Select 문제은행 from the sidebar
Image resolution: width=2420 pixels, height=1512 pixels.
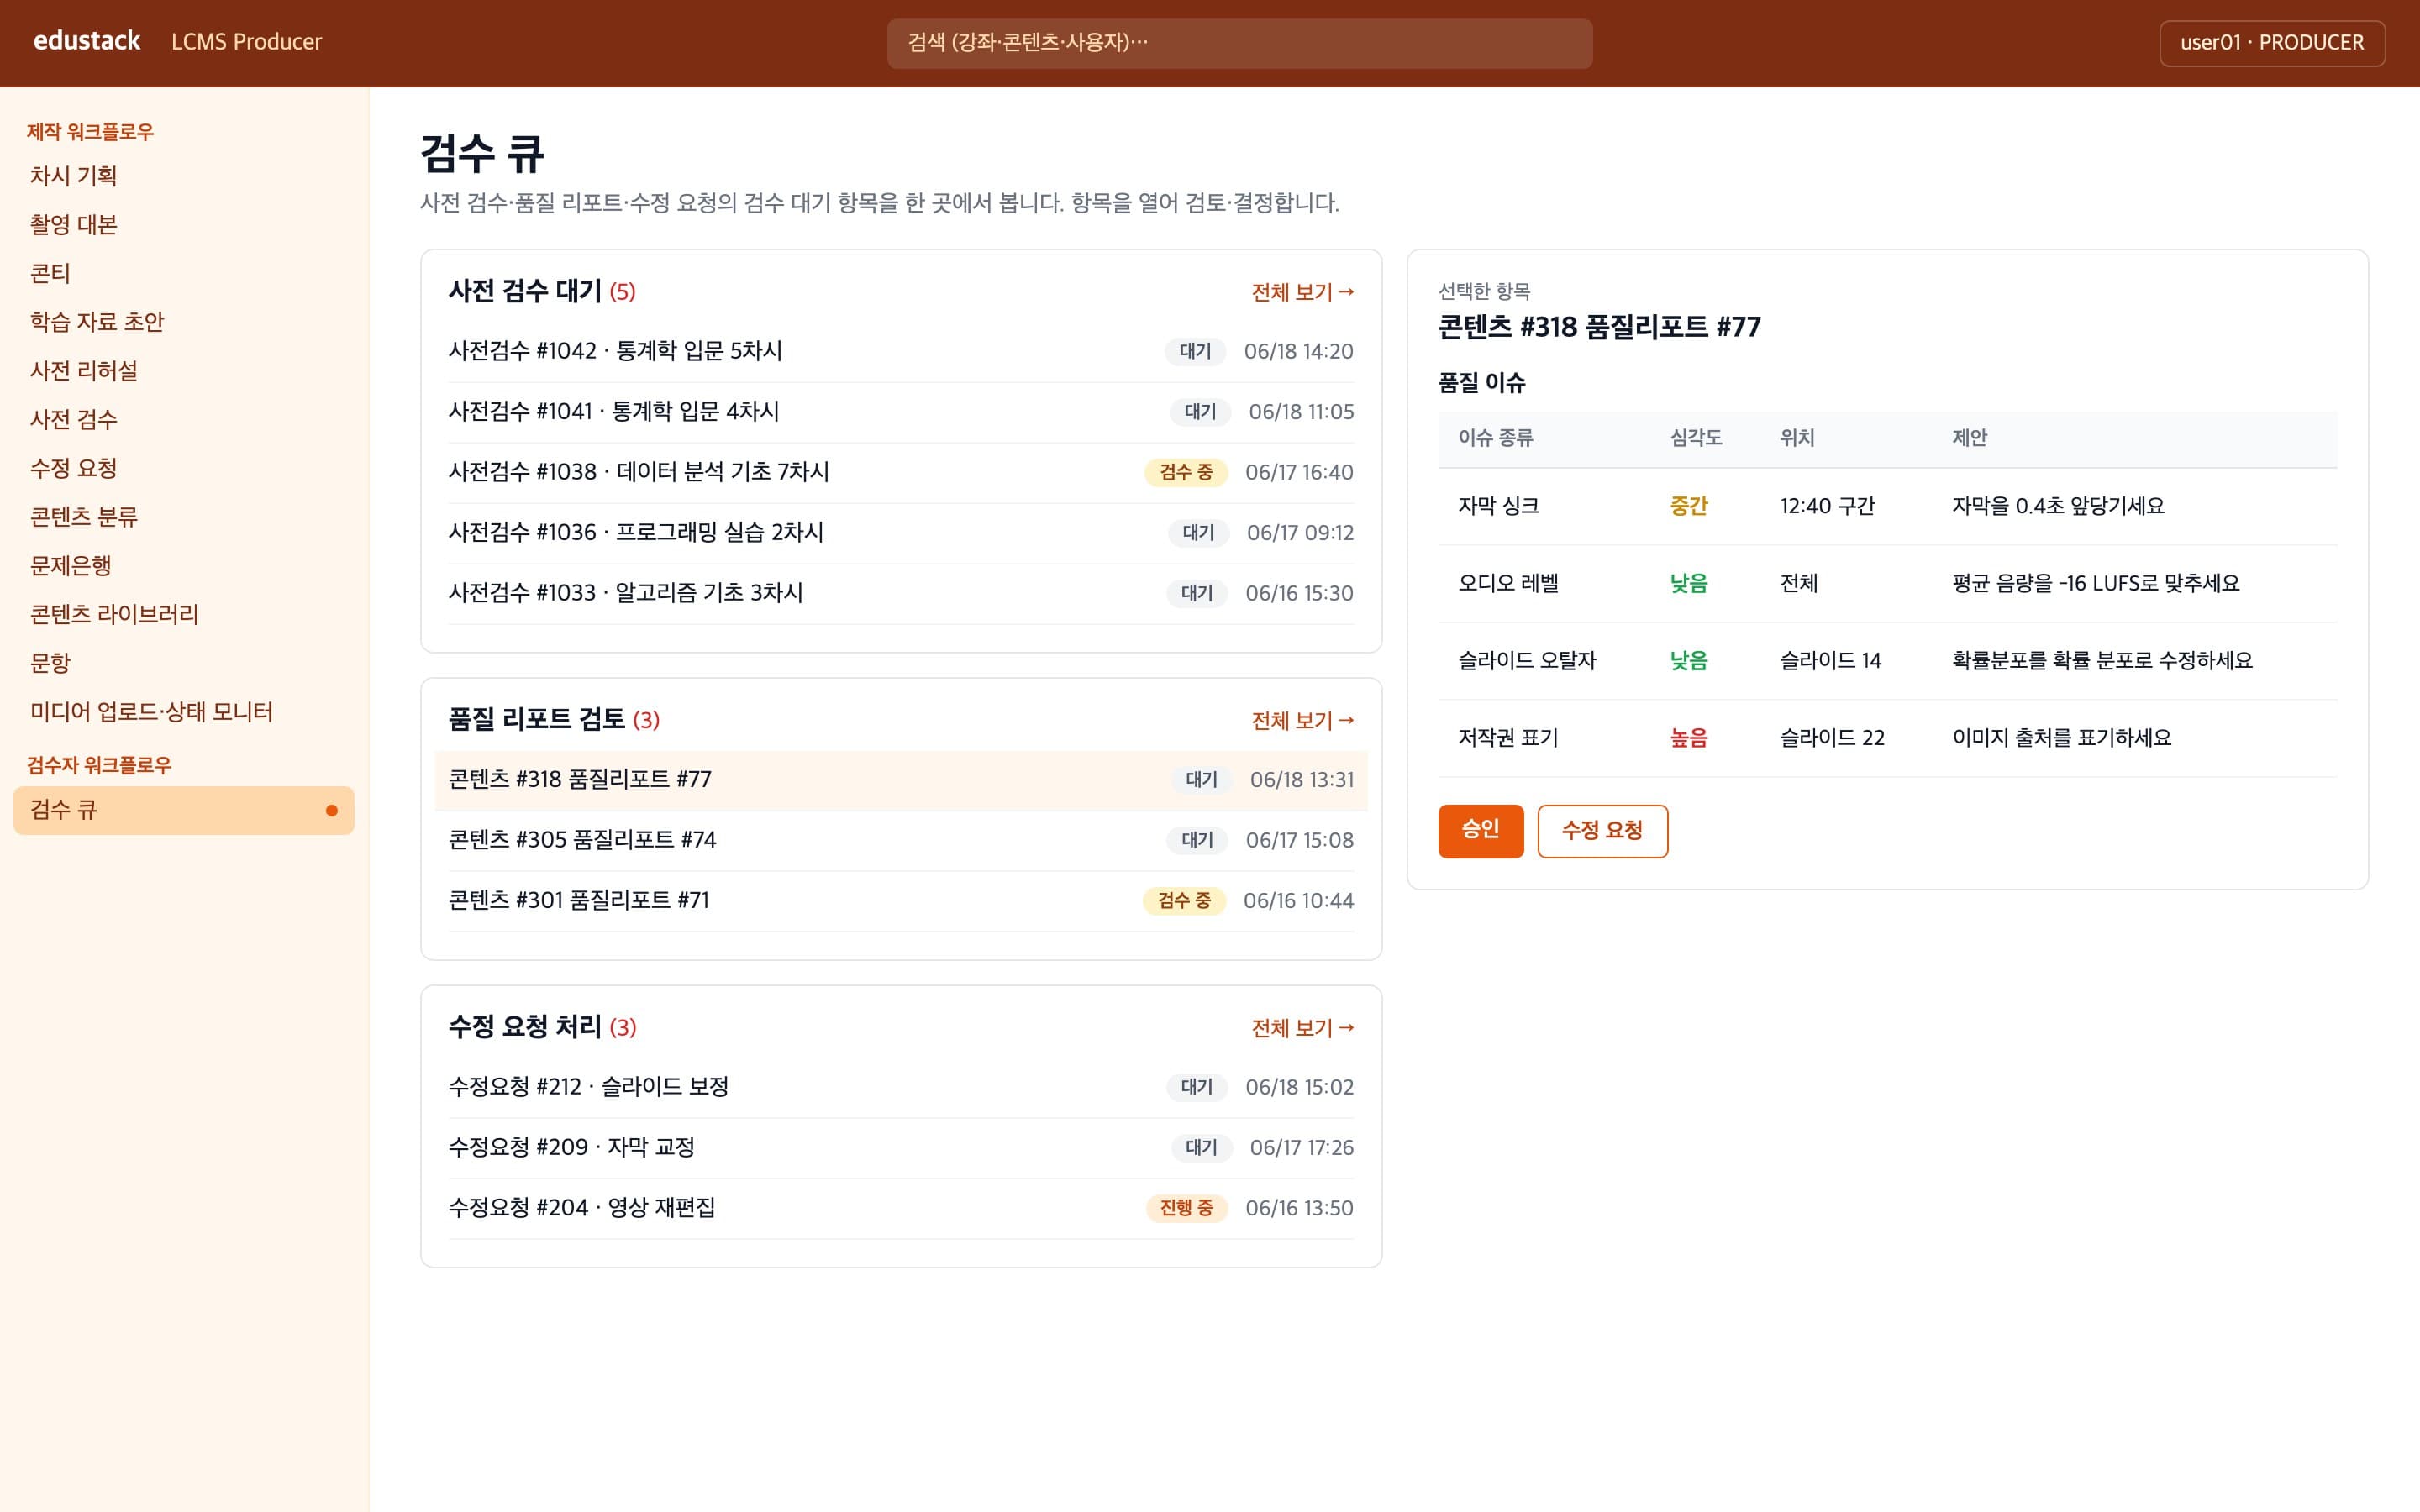pyautogui.click(x=184, y=566)
